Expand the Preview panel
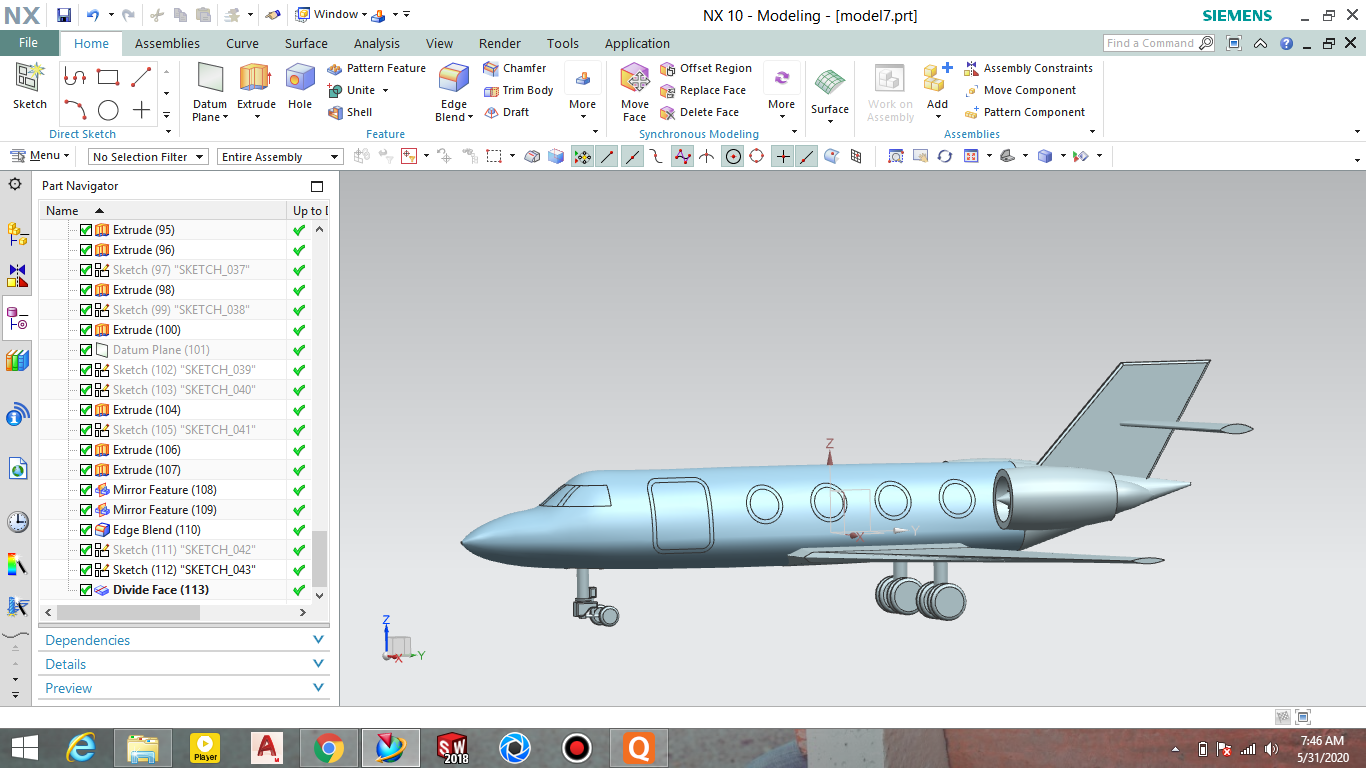The width and height of the screenshot is (1366, 768). [185, 688]
